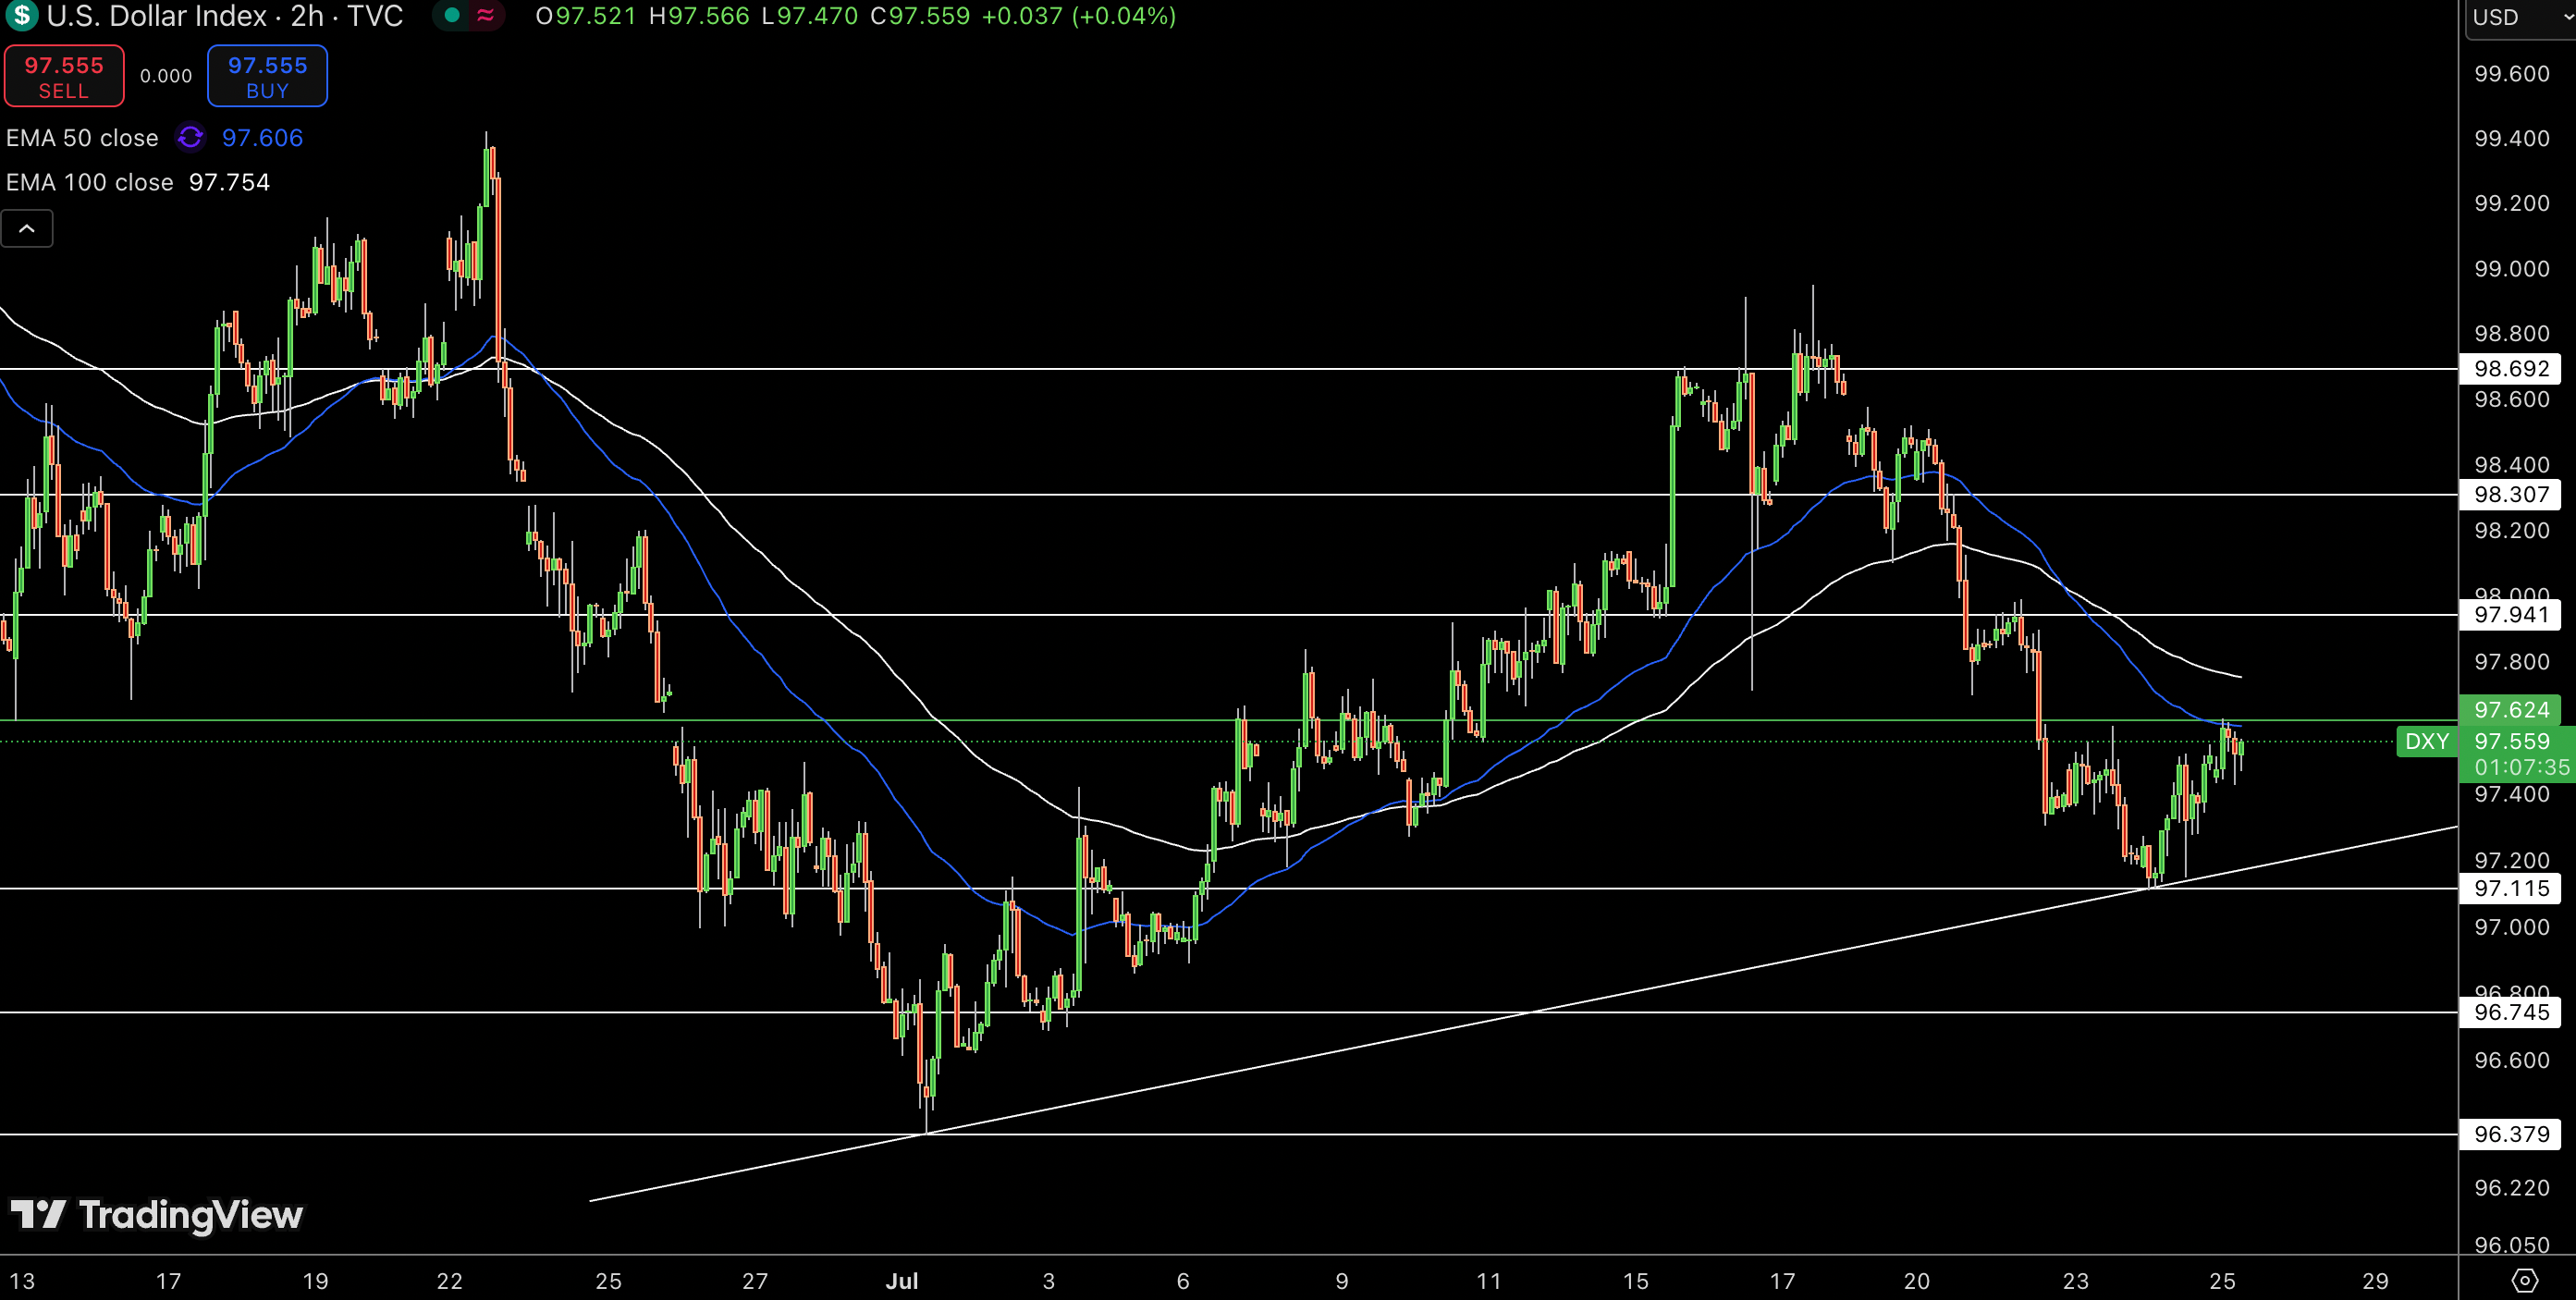Select the EMA 100 close indicator label
Screen dimensions: 2576x1300
tap(90, 182)
